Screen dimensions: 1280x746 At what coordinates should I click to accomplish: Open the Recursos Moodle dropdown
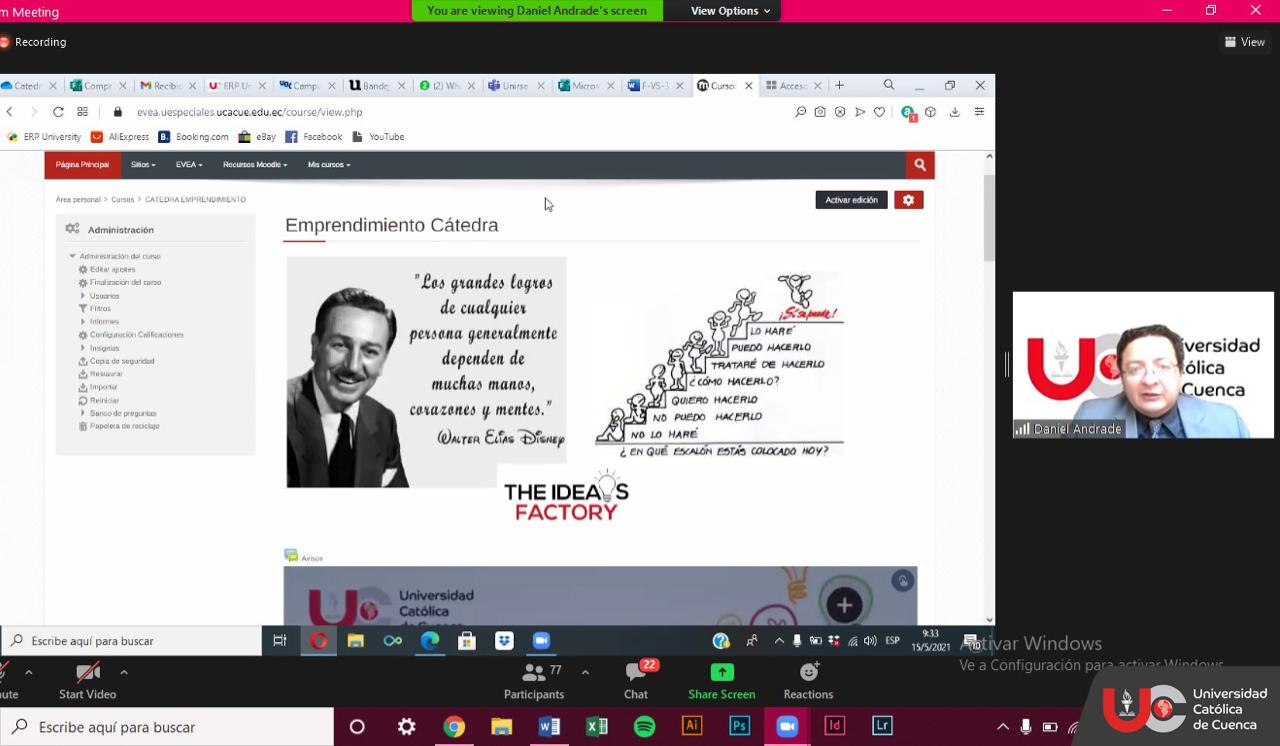coord(255,165)
